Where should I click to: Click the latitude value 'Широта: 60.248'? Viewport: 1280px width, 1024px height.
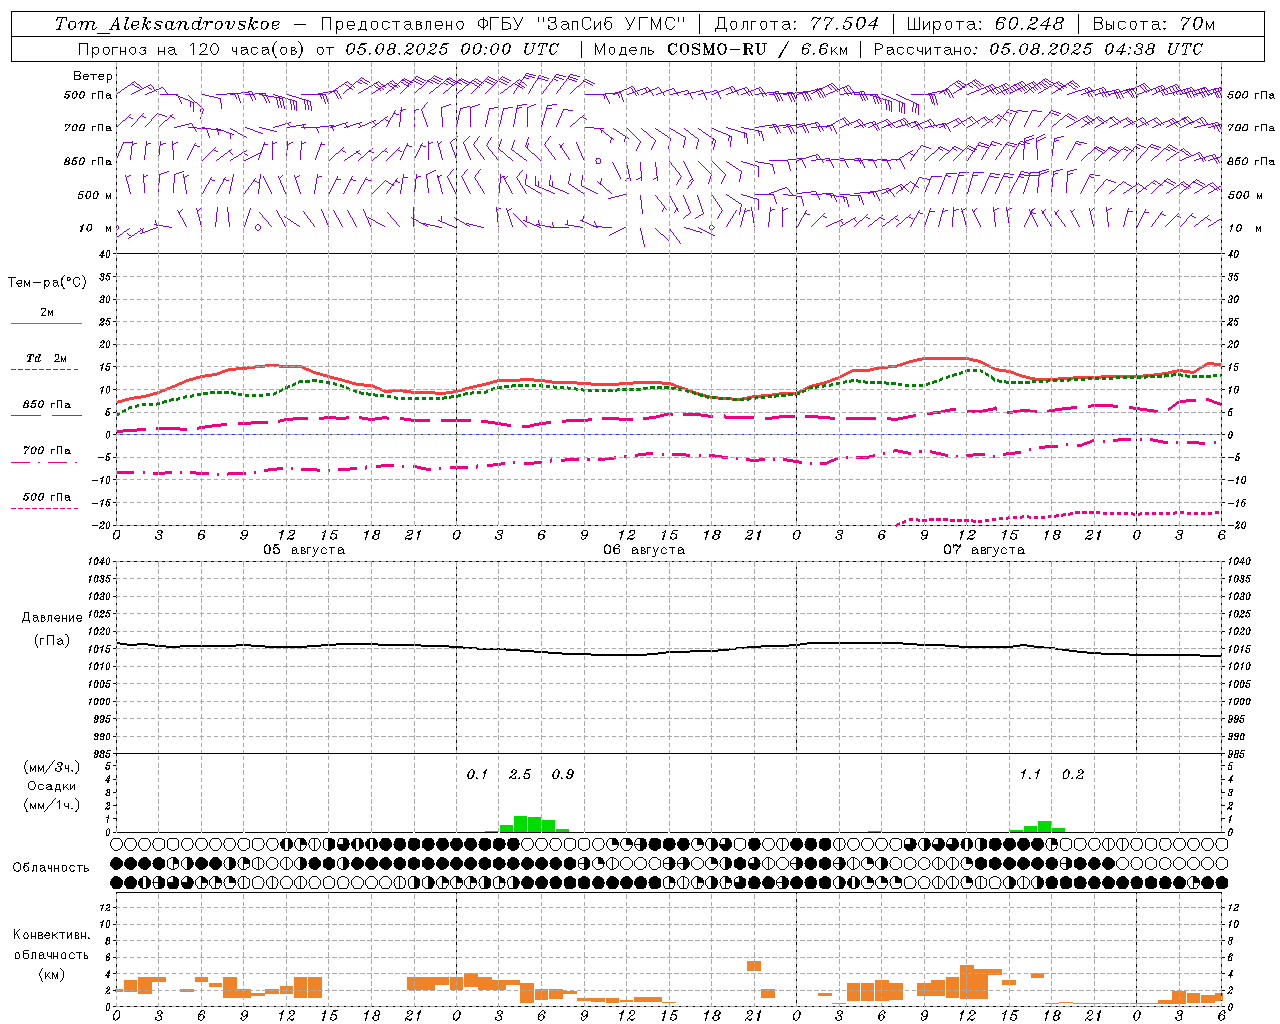tap(986, 24)
